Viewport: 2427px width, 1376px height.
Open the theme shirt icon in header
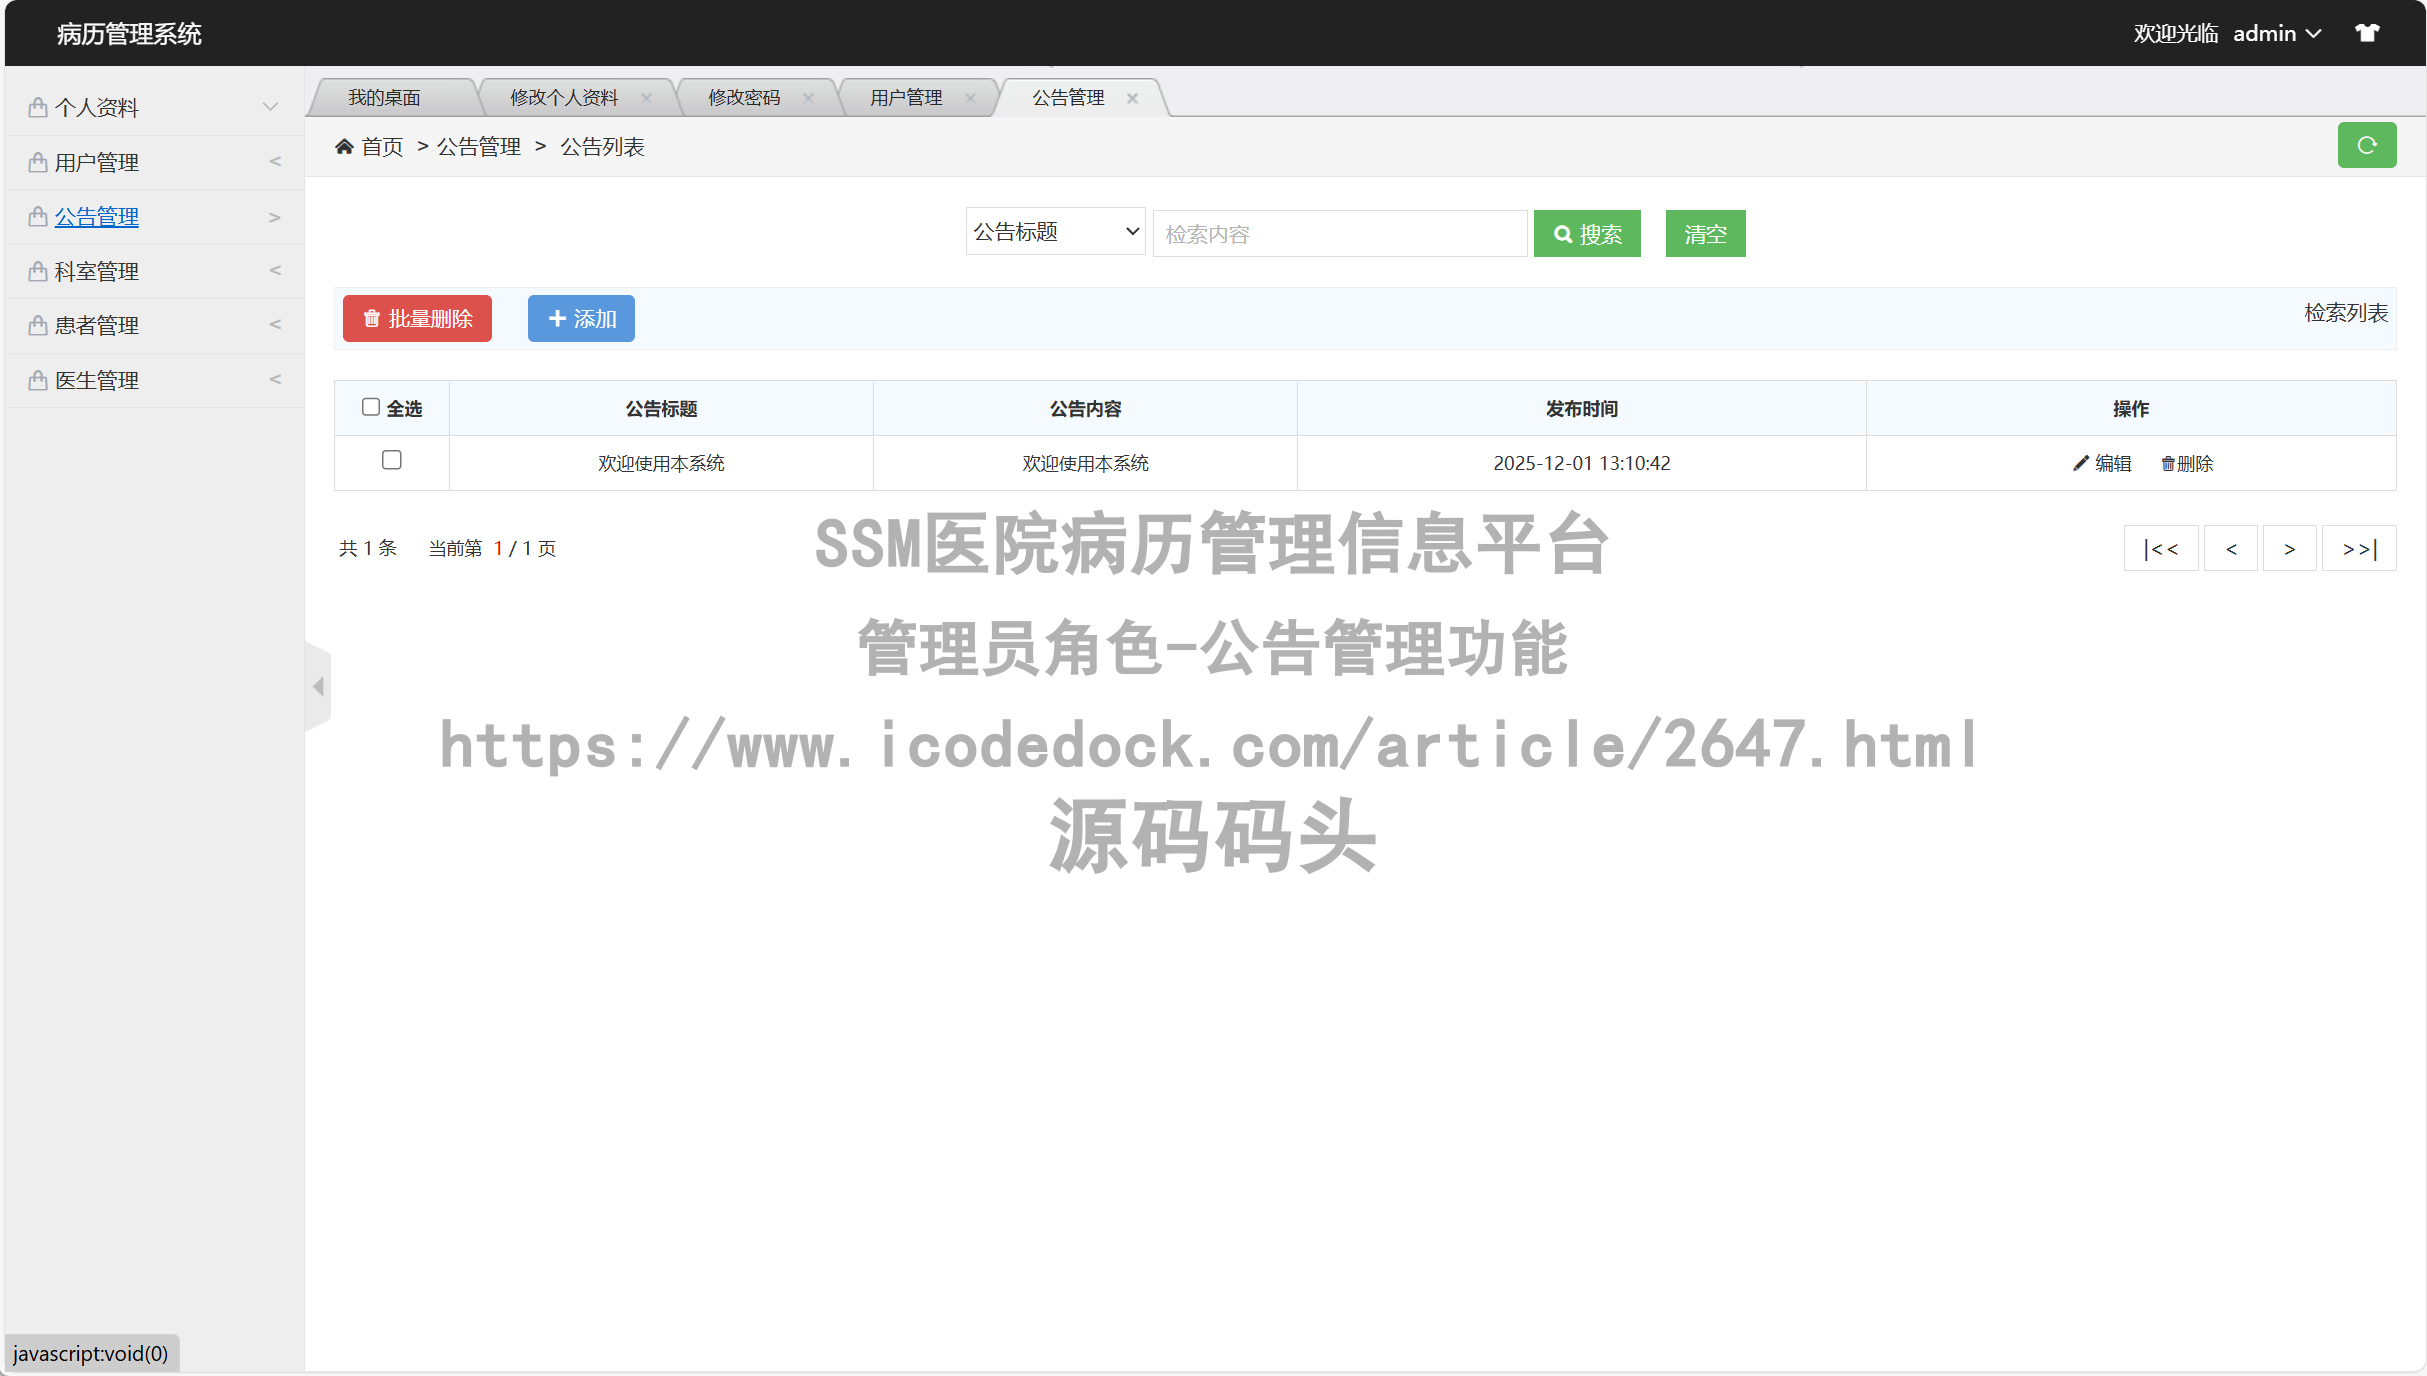tap(2367, 32)
